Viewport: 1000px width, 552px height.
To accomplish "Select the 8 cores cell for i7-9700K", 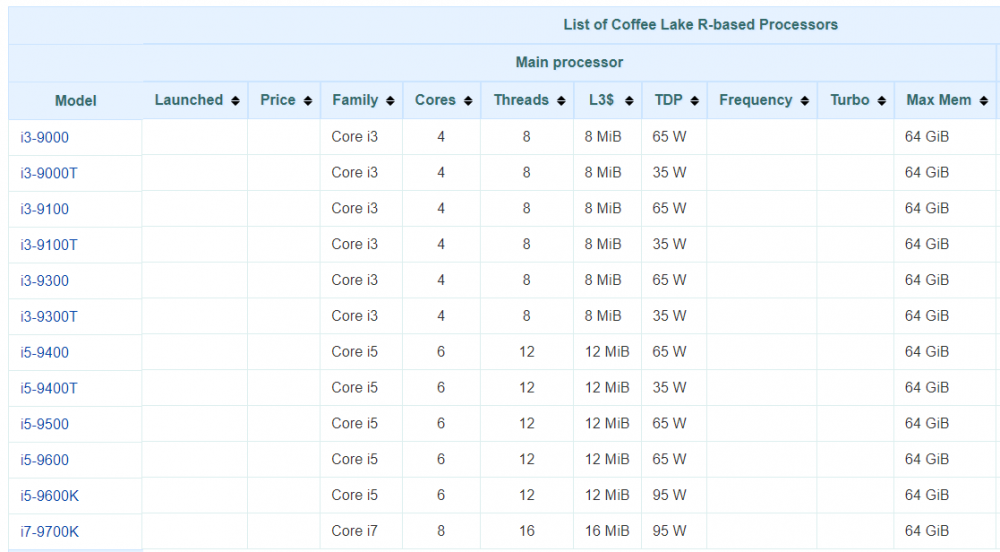I will pos(441,531).
